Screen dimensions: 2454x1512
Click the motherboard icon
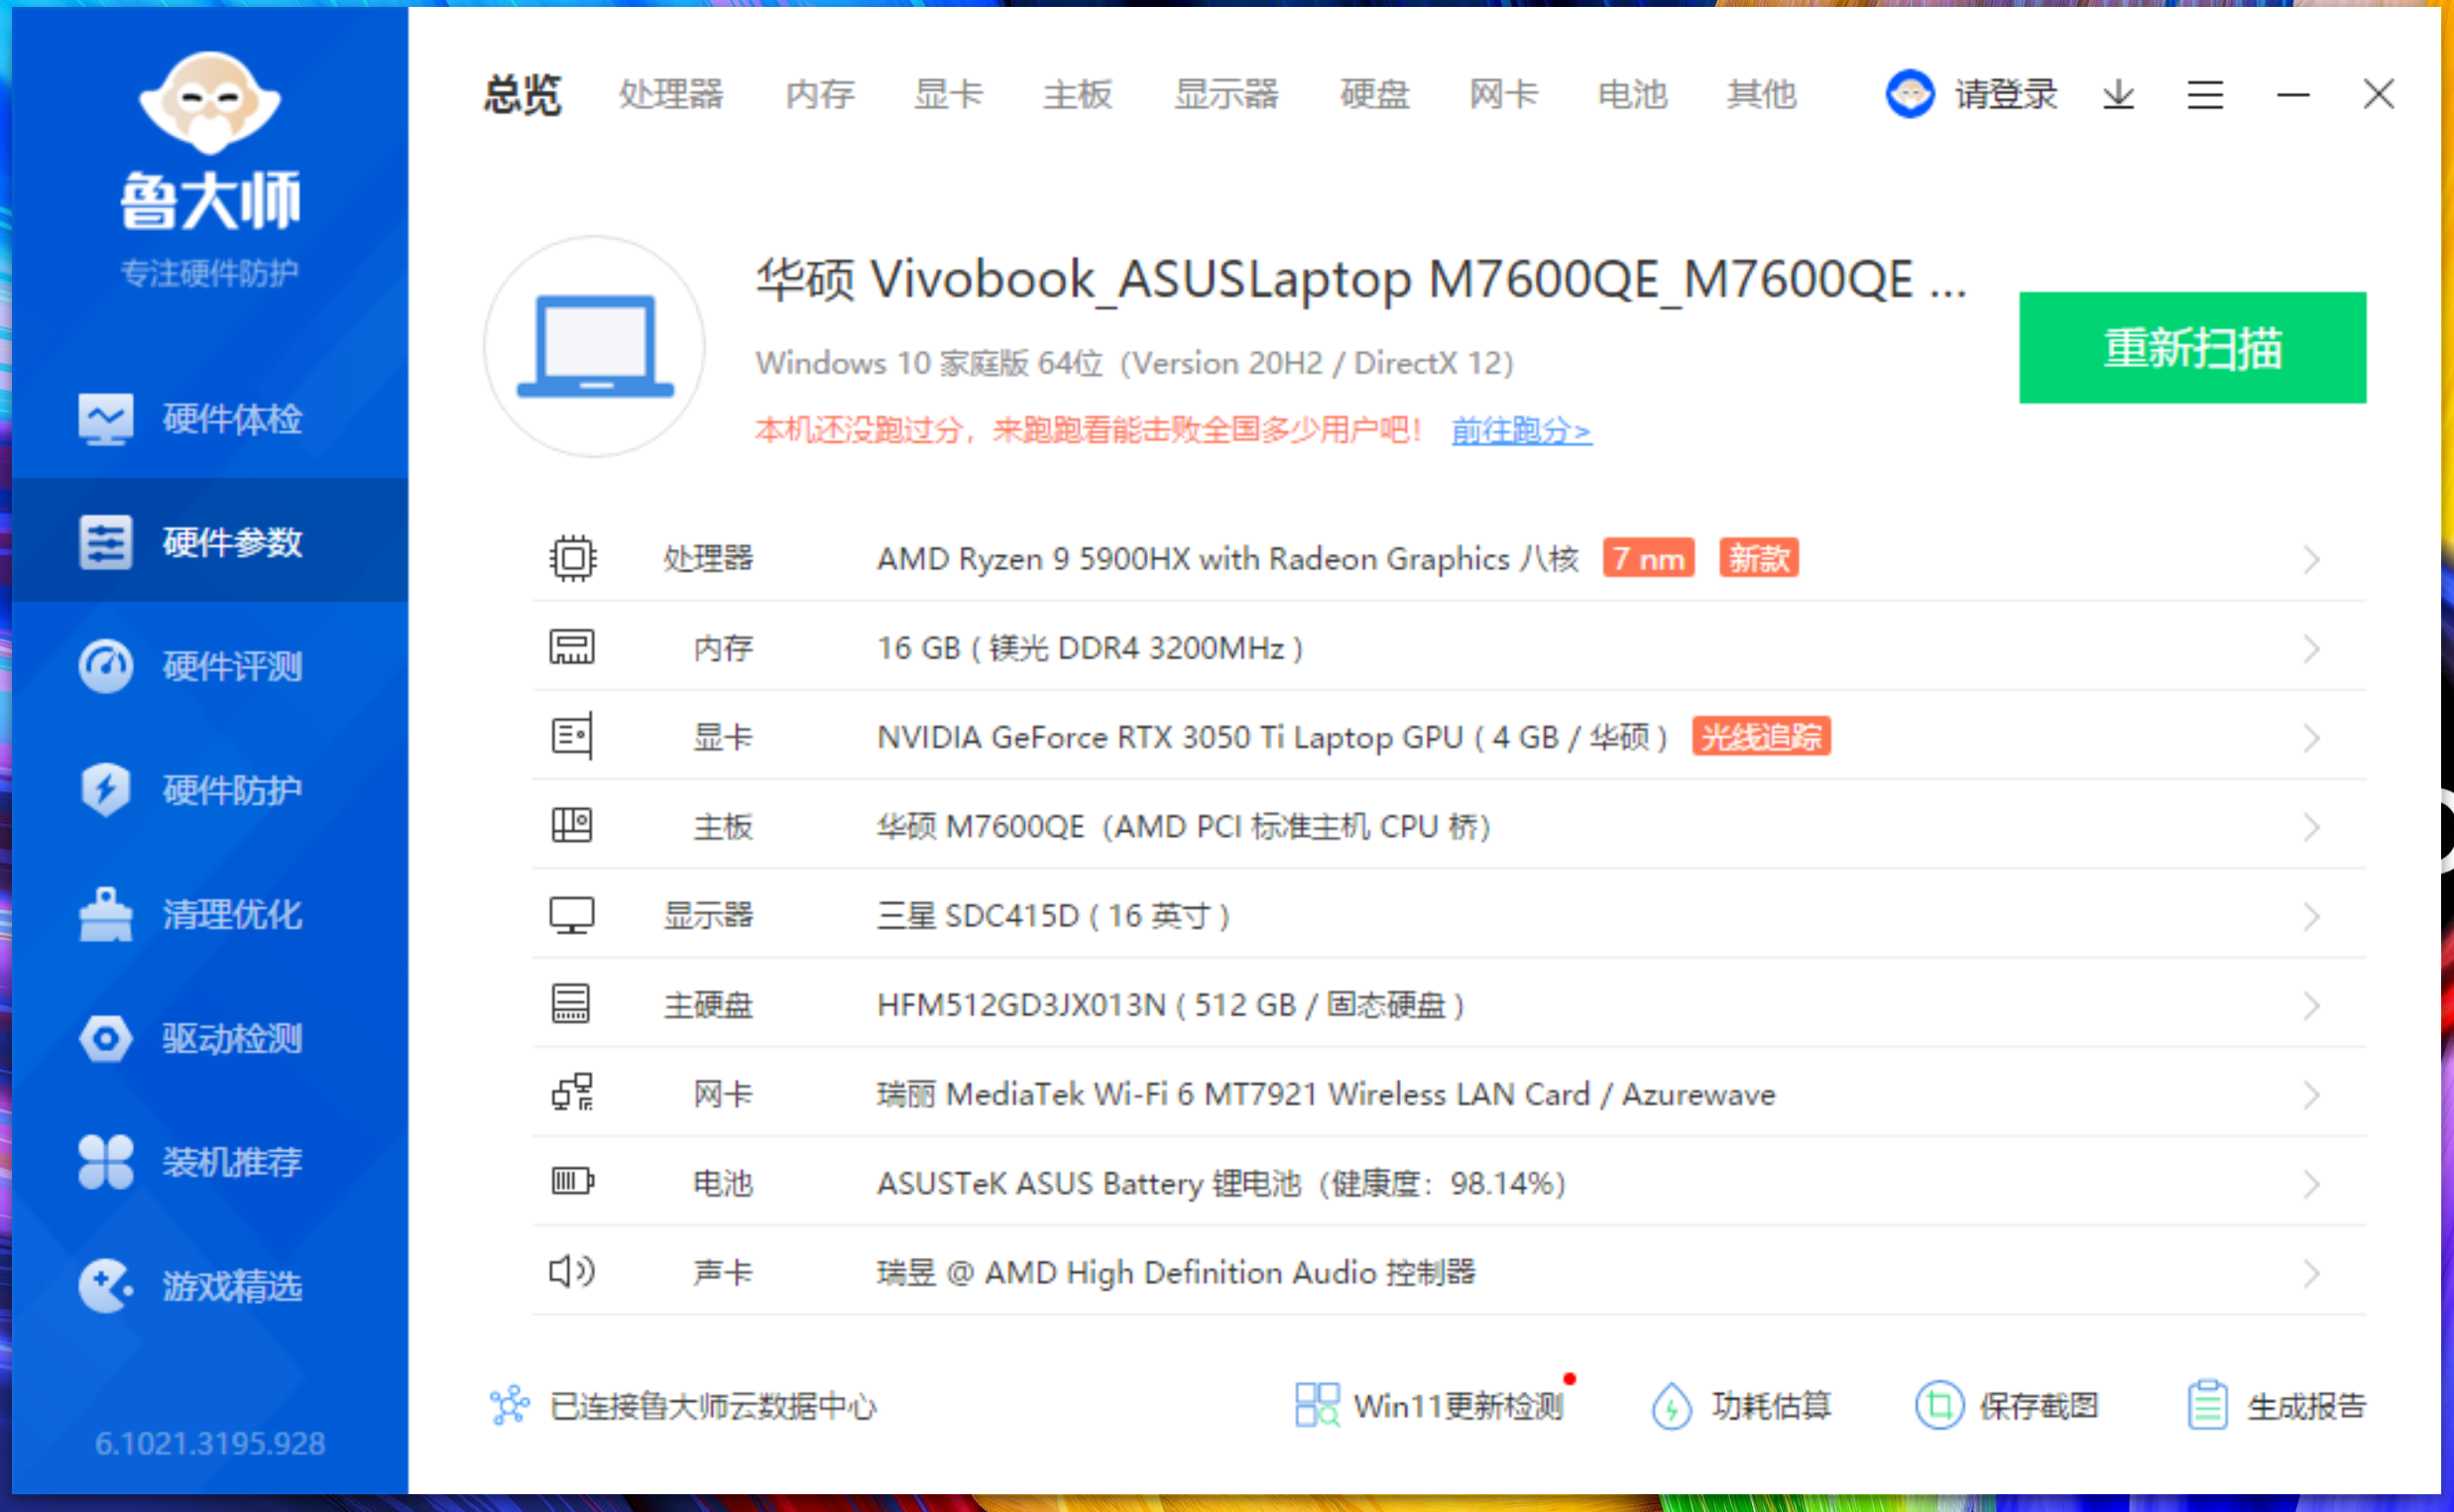tap(572, 825)
